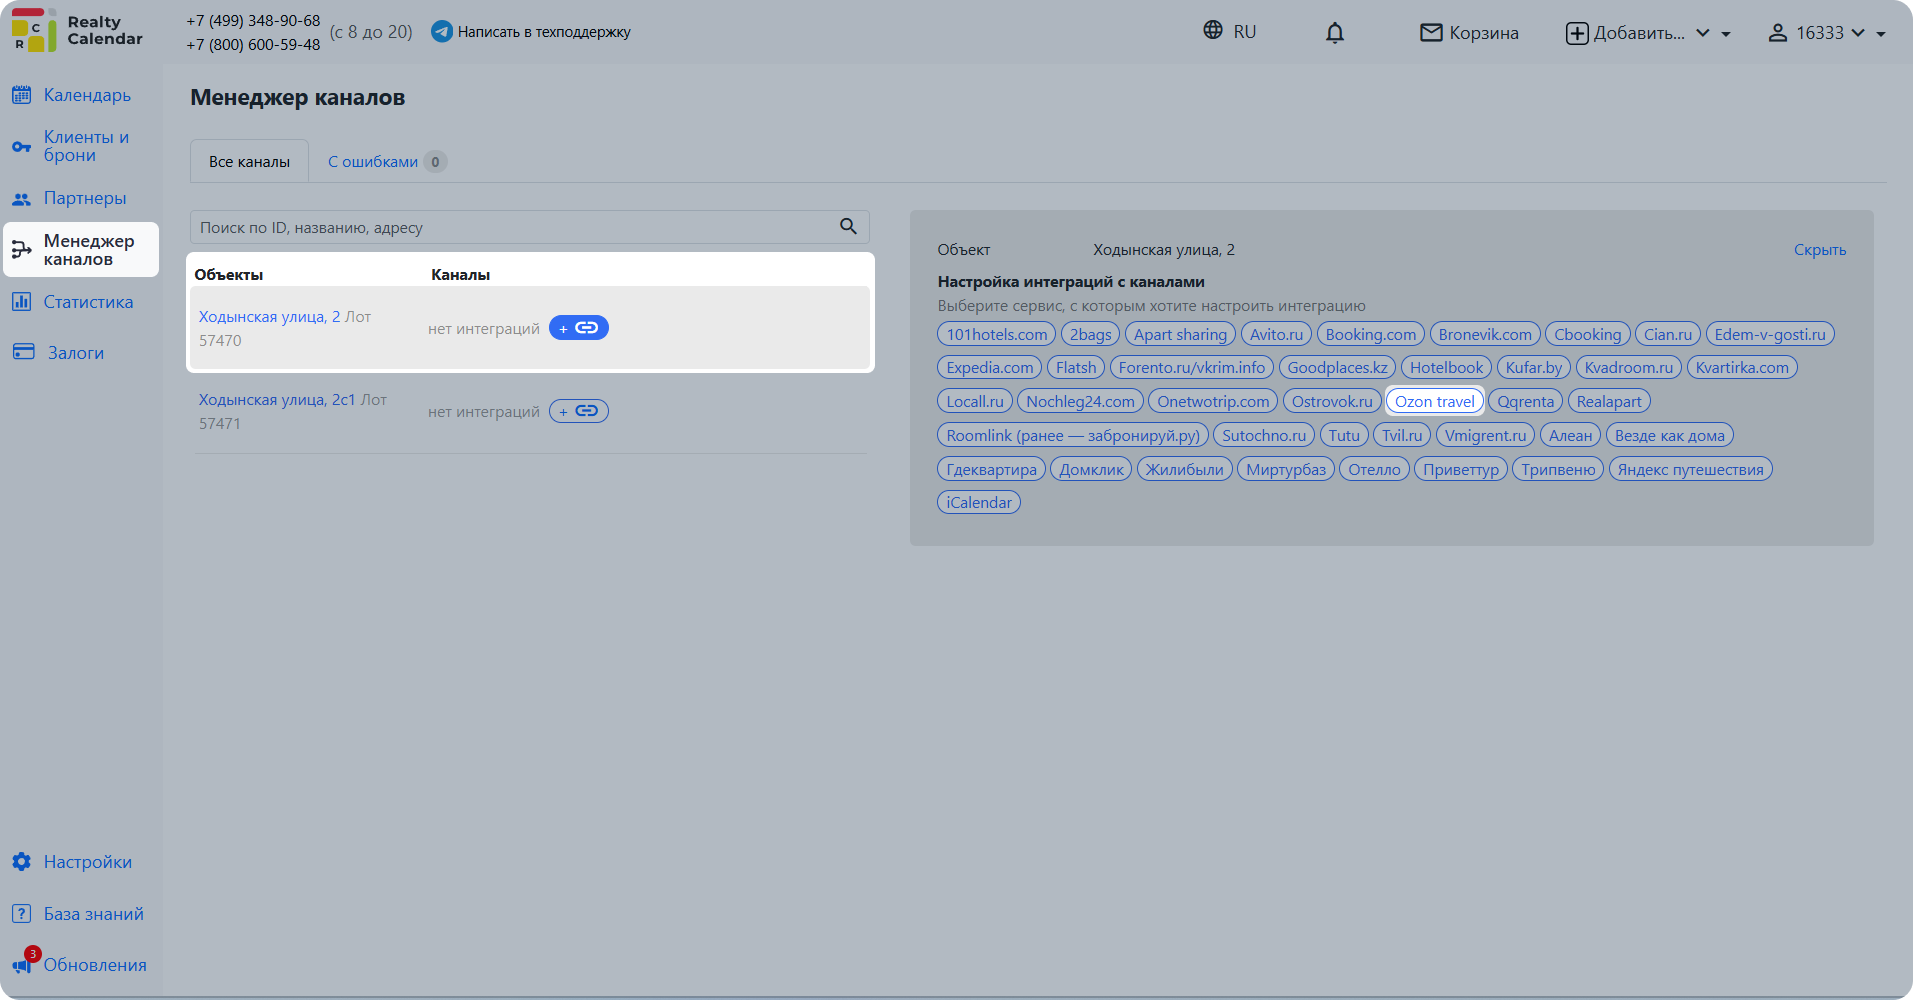Click the key icon for Клиенты и брони
1913x1000 pixels.
click(21, 147)
